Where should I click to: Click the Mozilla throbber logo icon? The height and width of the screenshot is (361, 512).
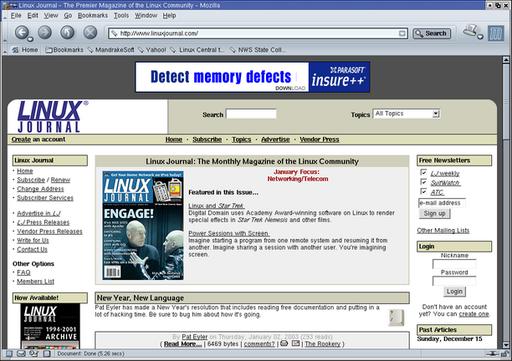[x=496, y=33]
